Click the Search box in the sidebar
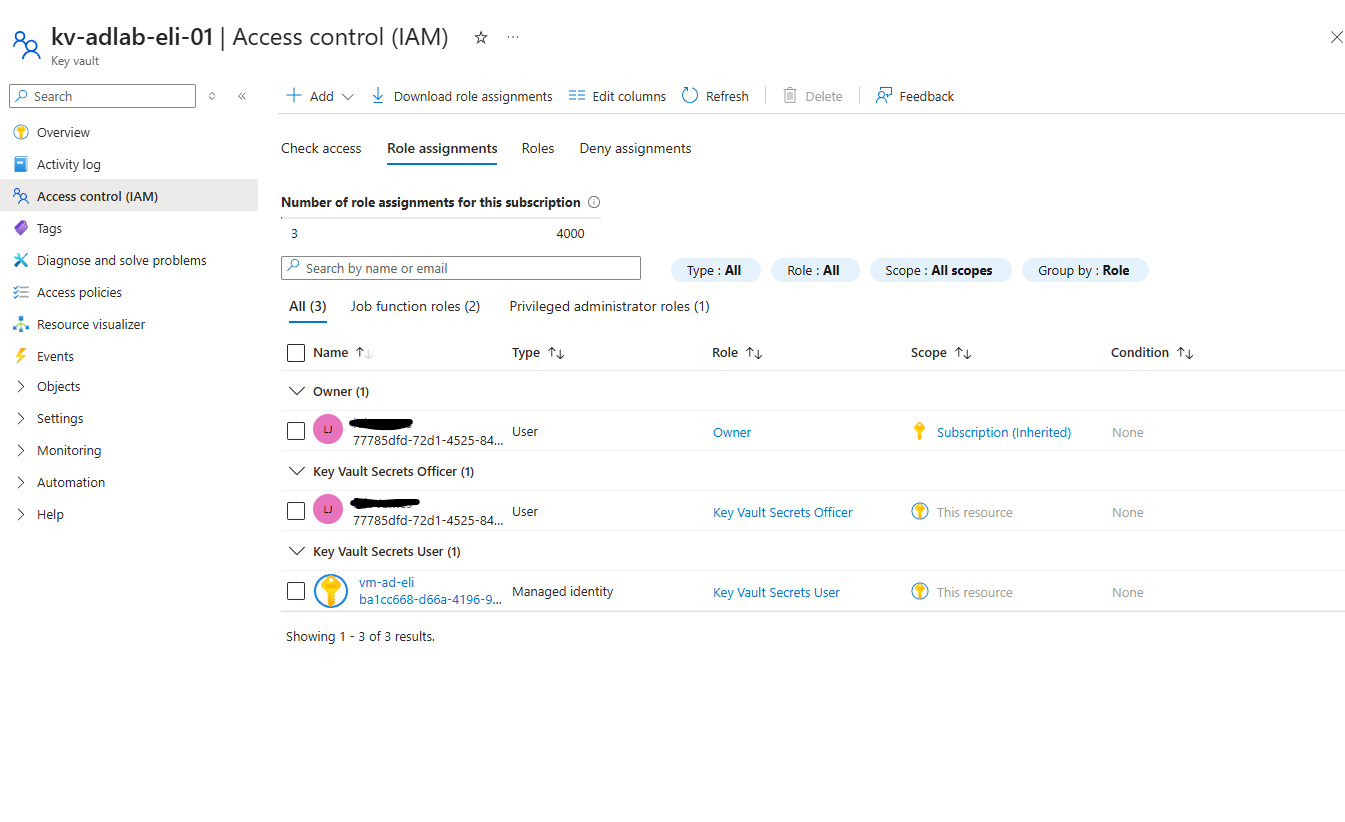This screenshot has width=1345, height=822. (102, 96)
